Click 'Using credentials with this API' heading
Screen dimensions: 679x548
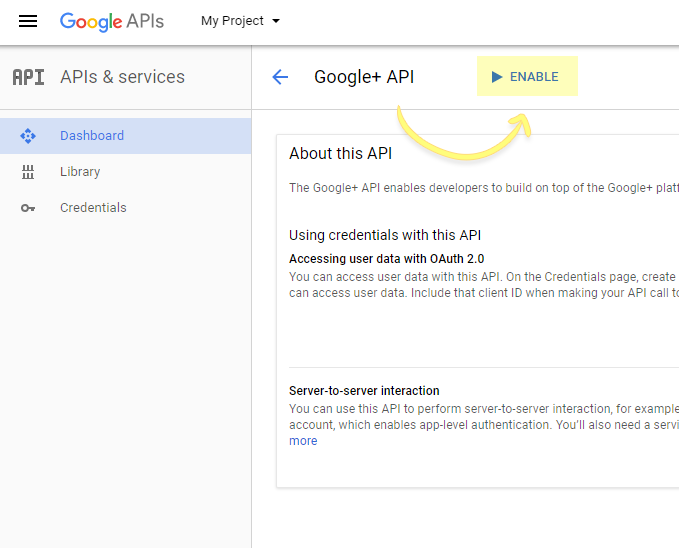click(385, 235)
